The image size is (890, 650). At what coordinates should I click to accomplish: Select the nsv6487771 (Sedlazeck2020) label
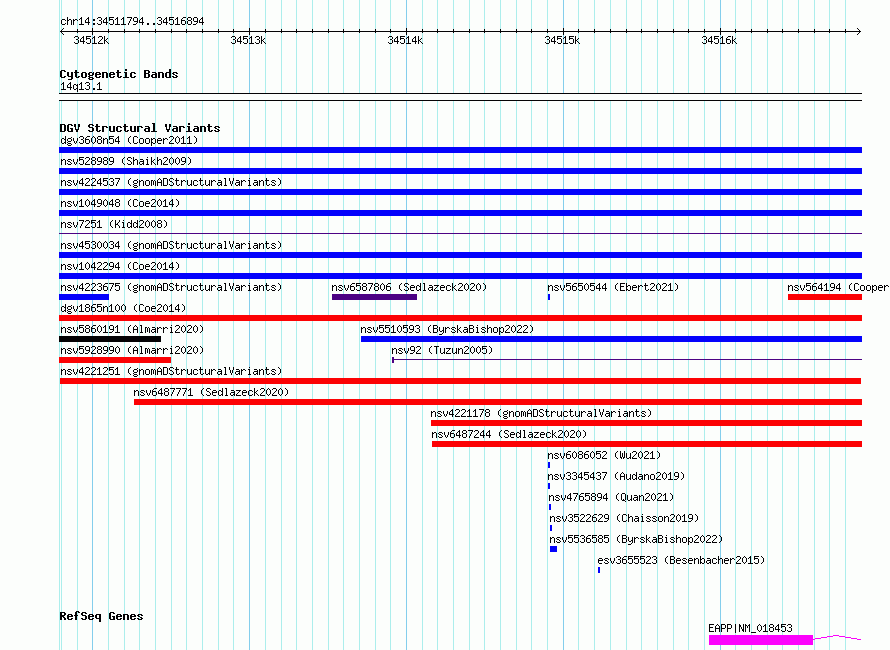[x=211, y=392]
